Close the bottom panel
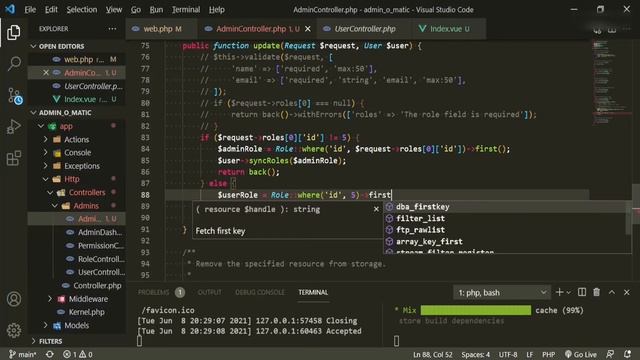This screenshot has height=360, width=640. (x=627, y=292)
